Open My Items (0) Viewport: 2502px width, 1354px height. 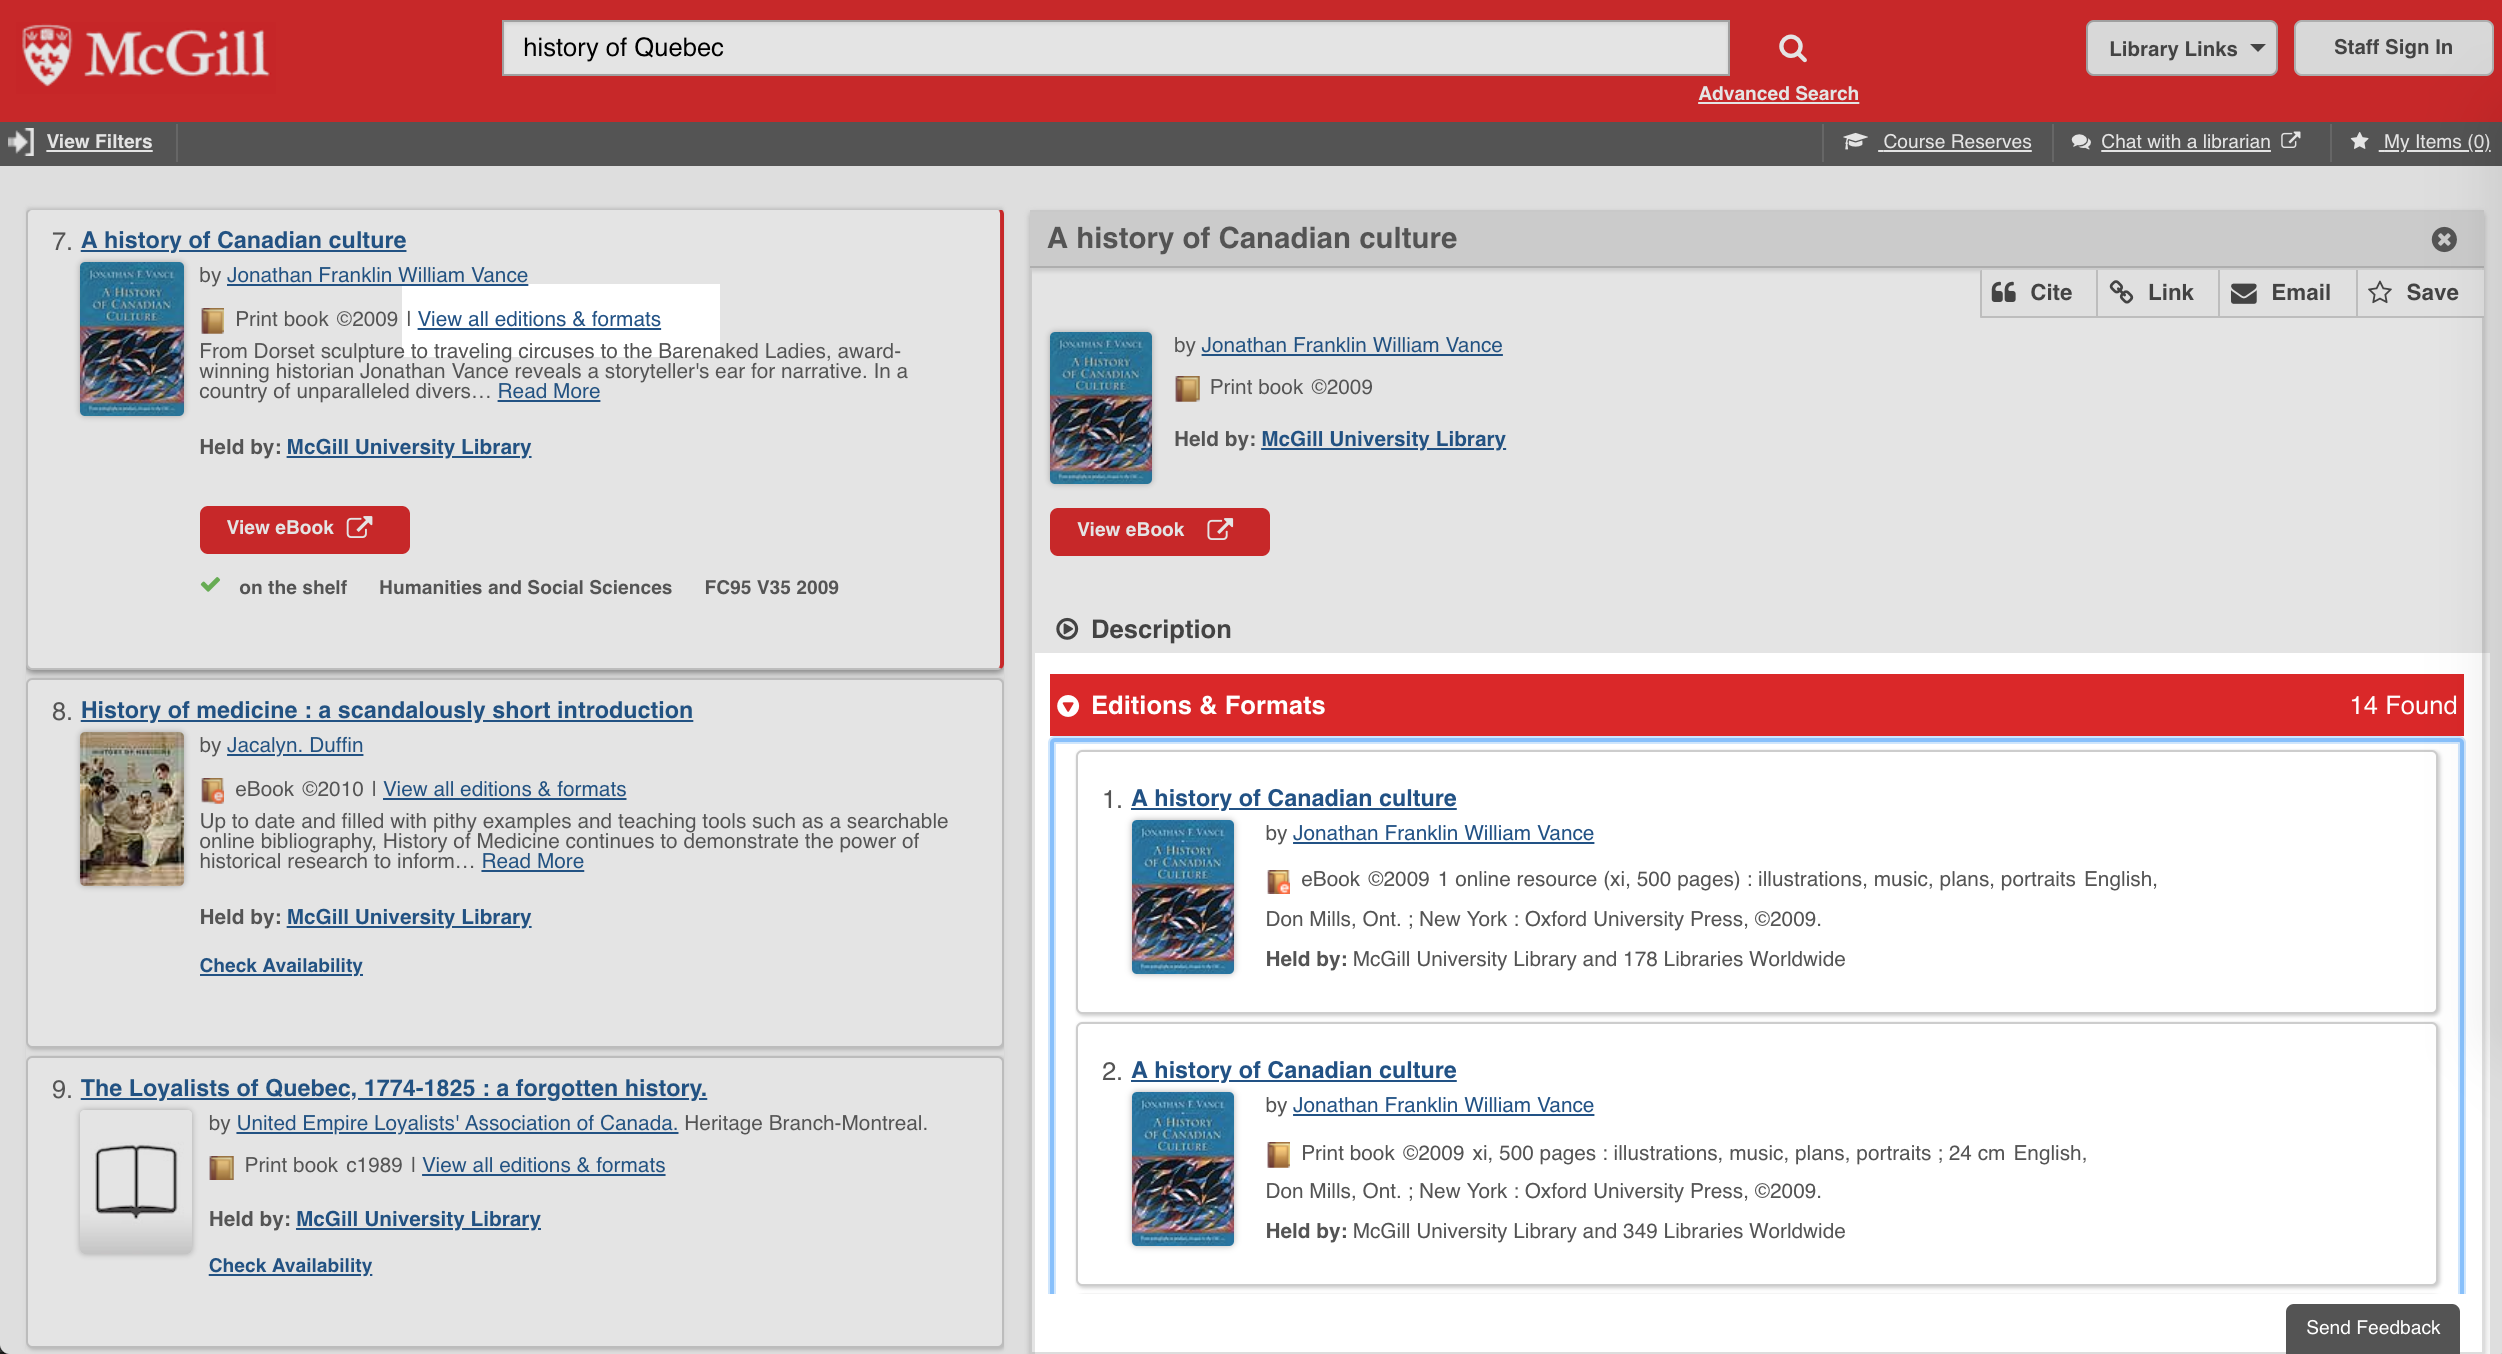2436,141
